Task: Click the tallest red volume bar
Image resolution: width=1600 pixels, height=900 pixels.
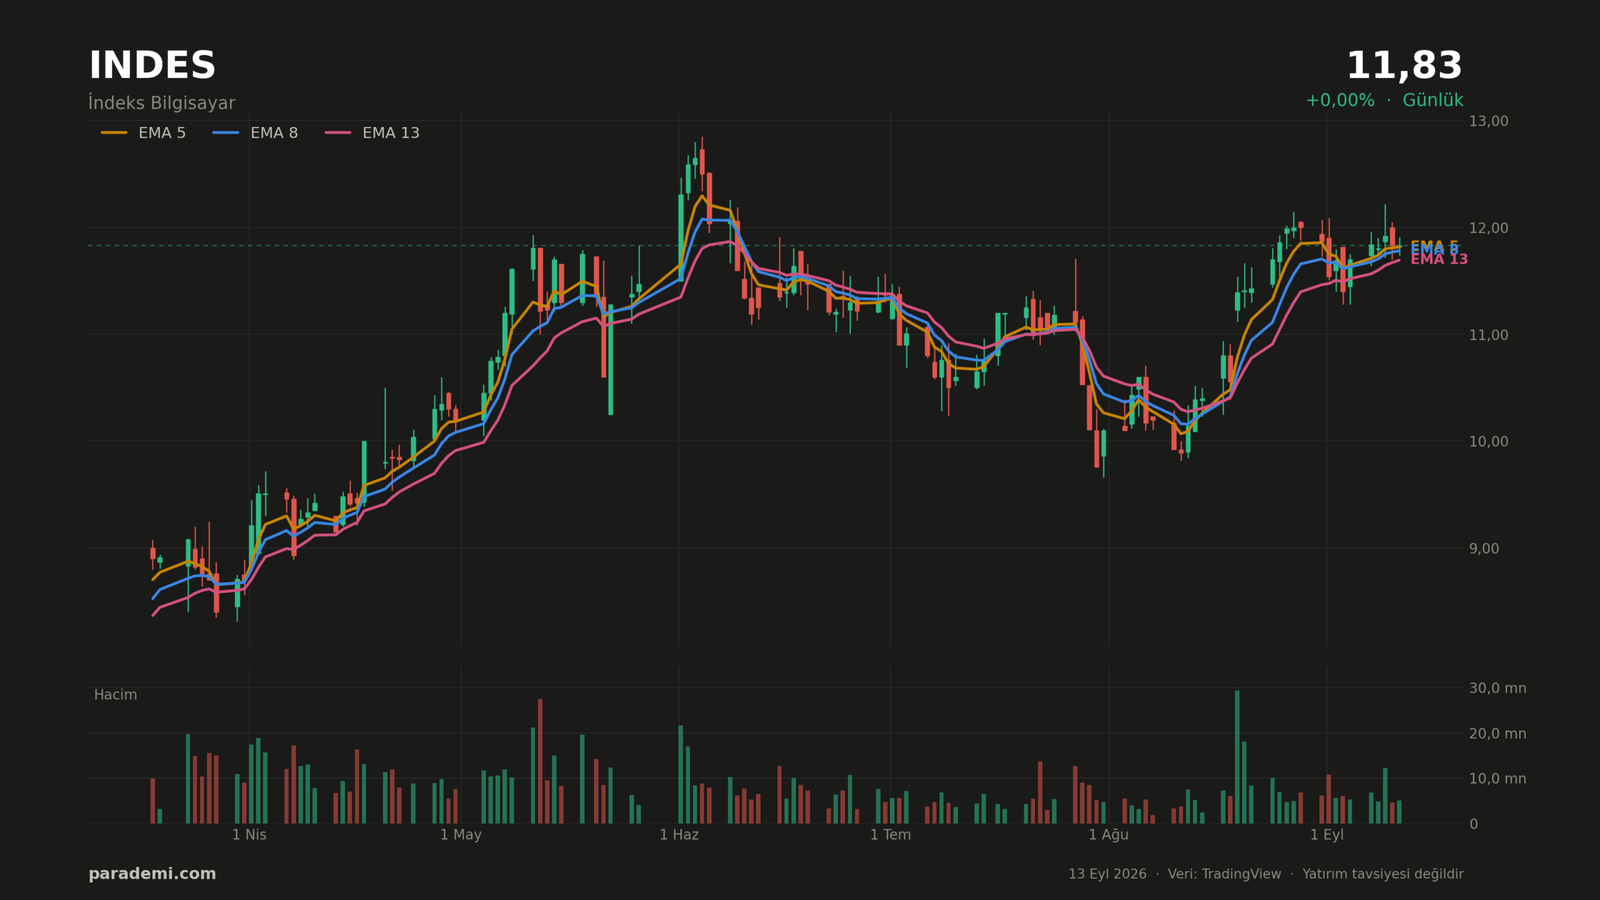Action: tap(540, 761)
